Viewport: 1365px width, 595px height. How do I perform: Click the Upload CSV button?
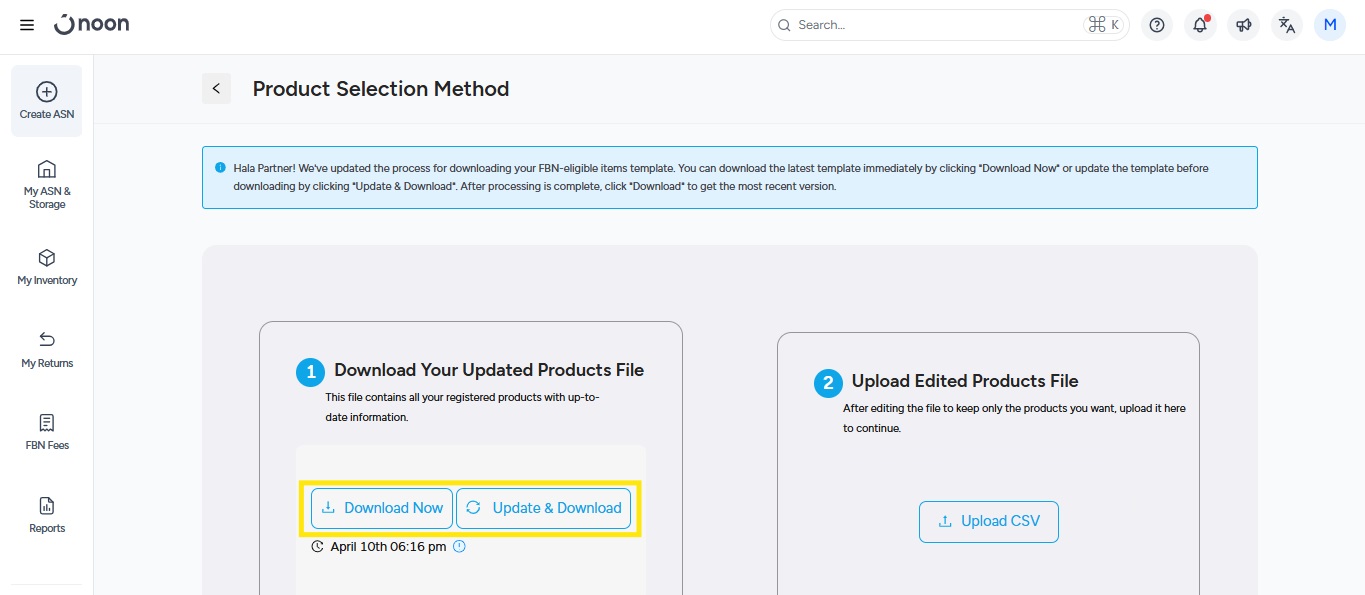coord(988,521)
